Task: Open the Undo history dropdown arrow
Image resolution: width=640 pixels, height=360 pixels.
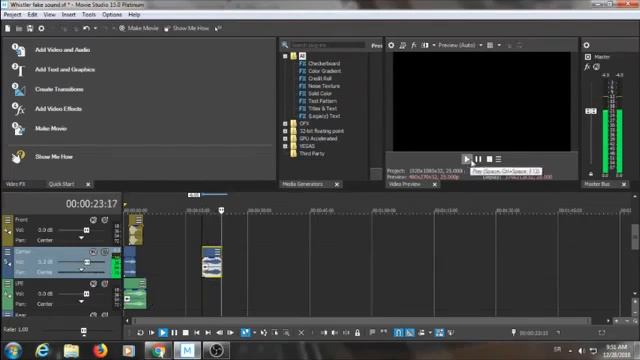Action: (x=96, y=29)
